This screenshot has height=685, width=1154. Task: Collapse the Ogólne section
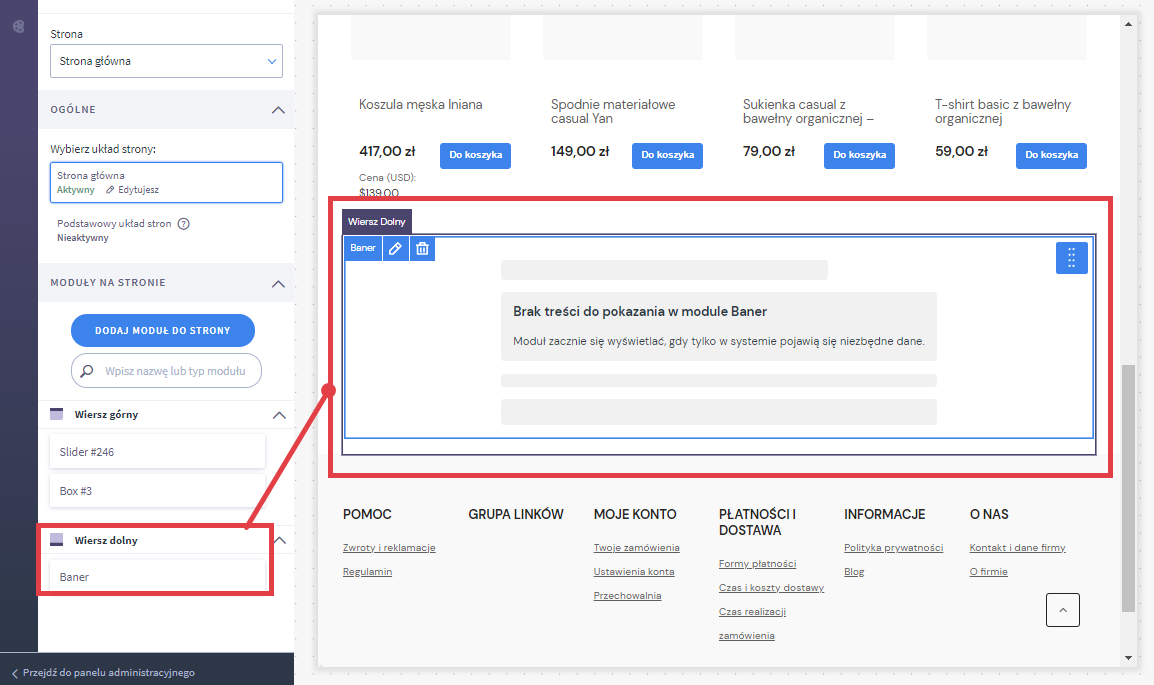tap(278, 110)
